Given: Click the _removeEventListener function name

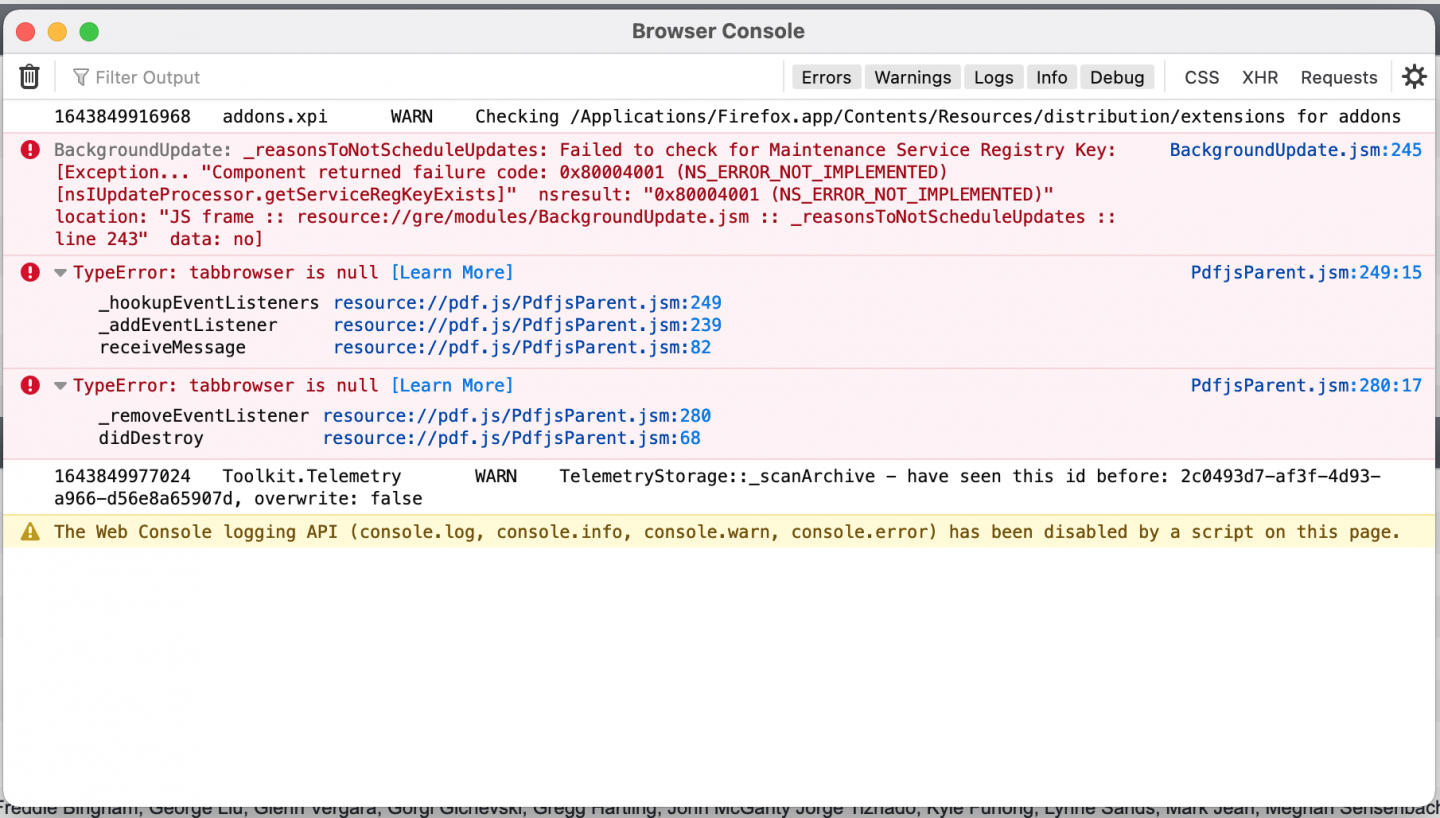Looking at the screenshot, I should click(204, 416).
